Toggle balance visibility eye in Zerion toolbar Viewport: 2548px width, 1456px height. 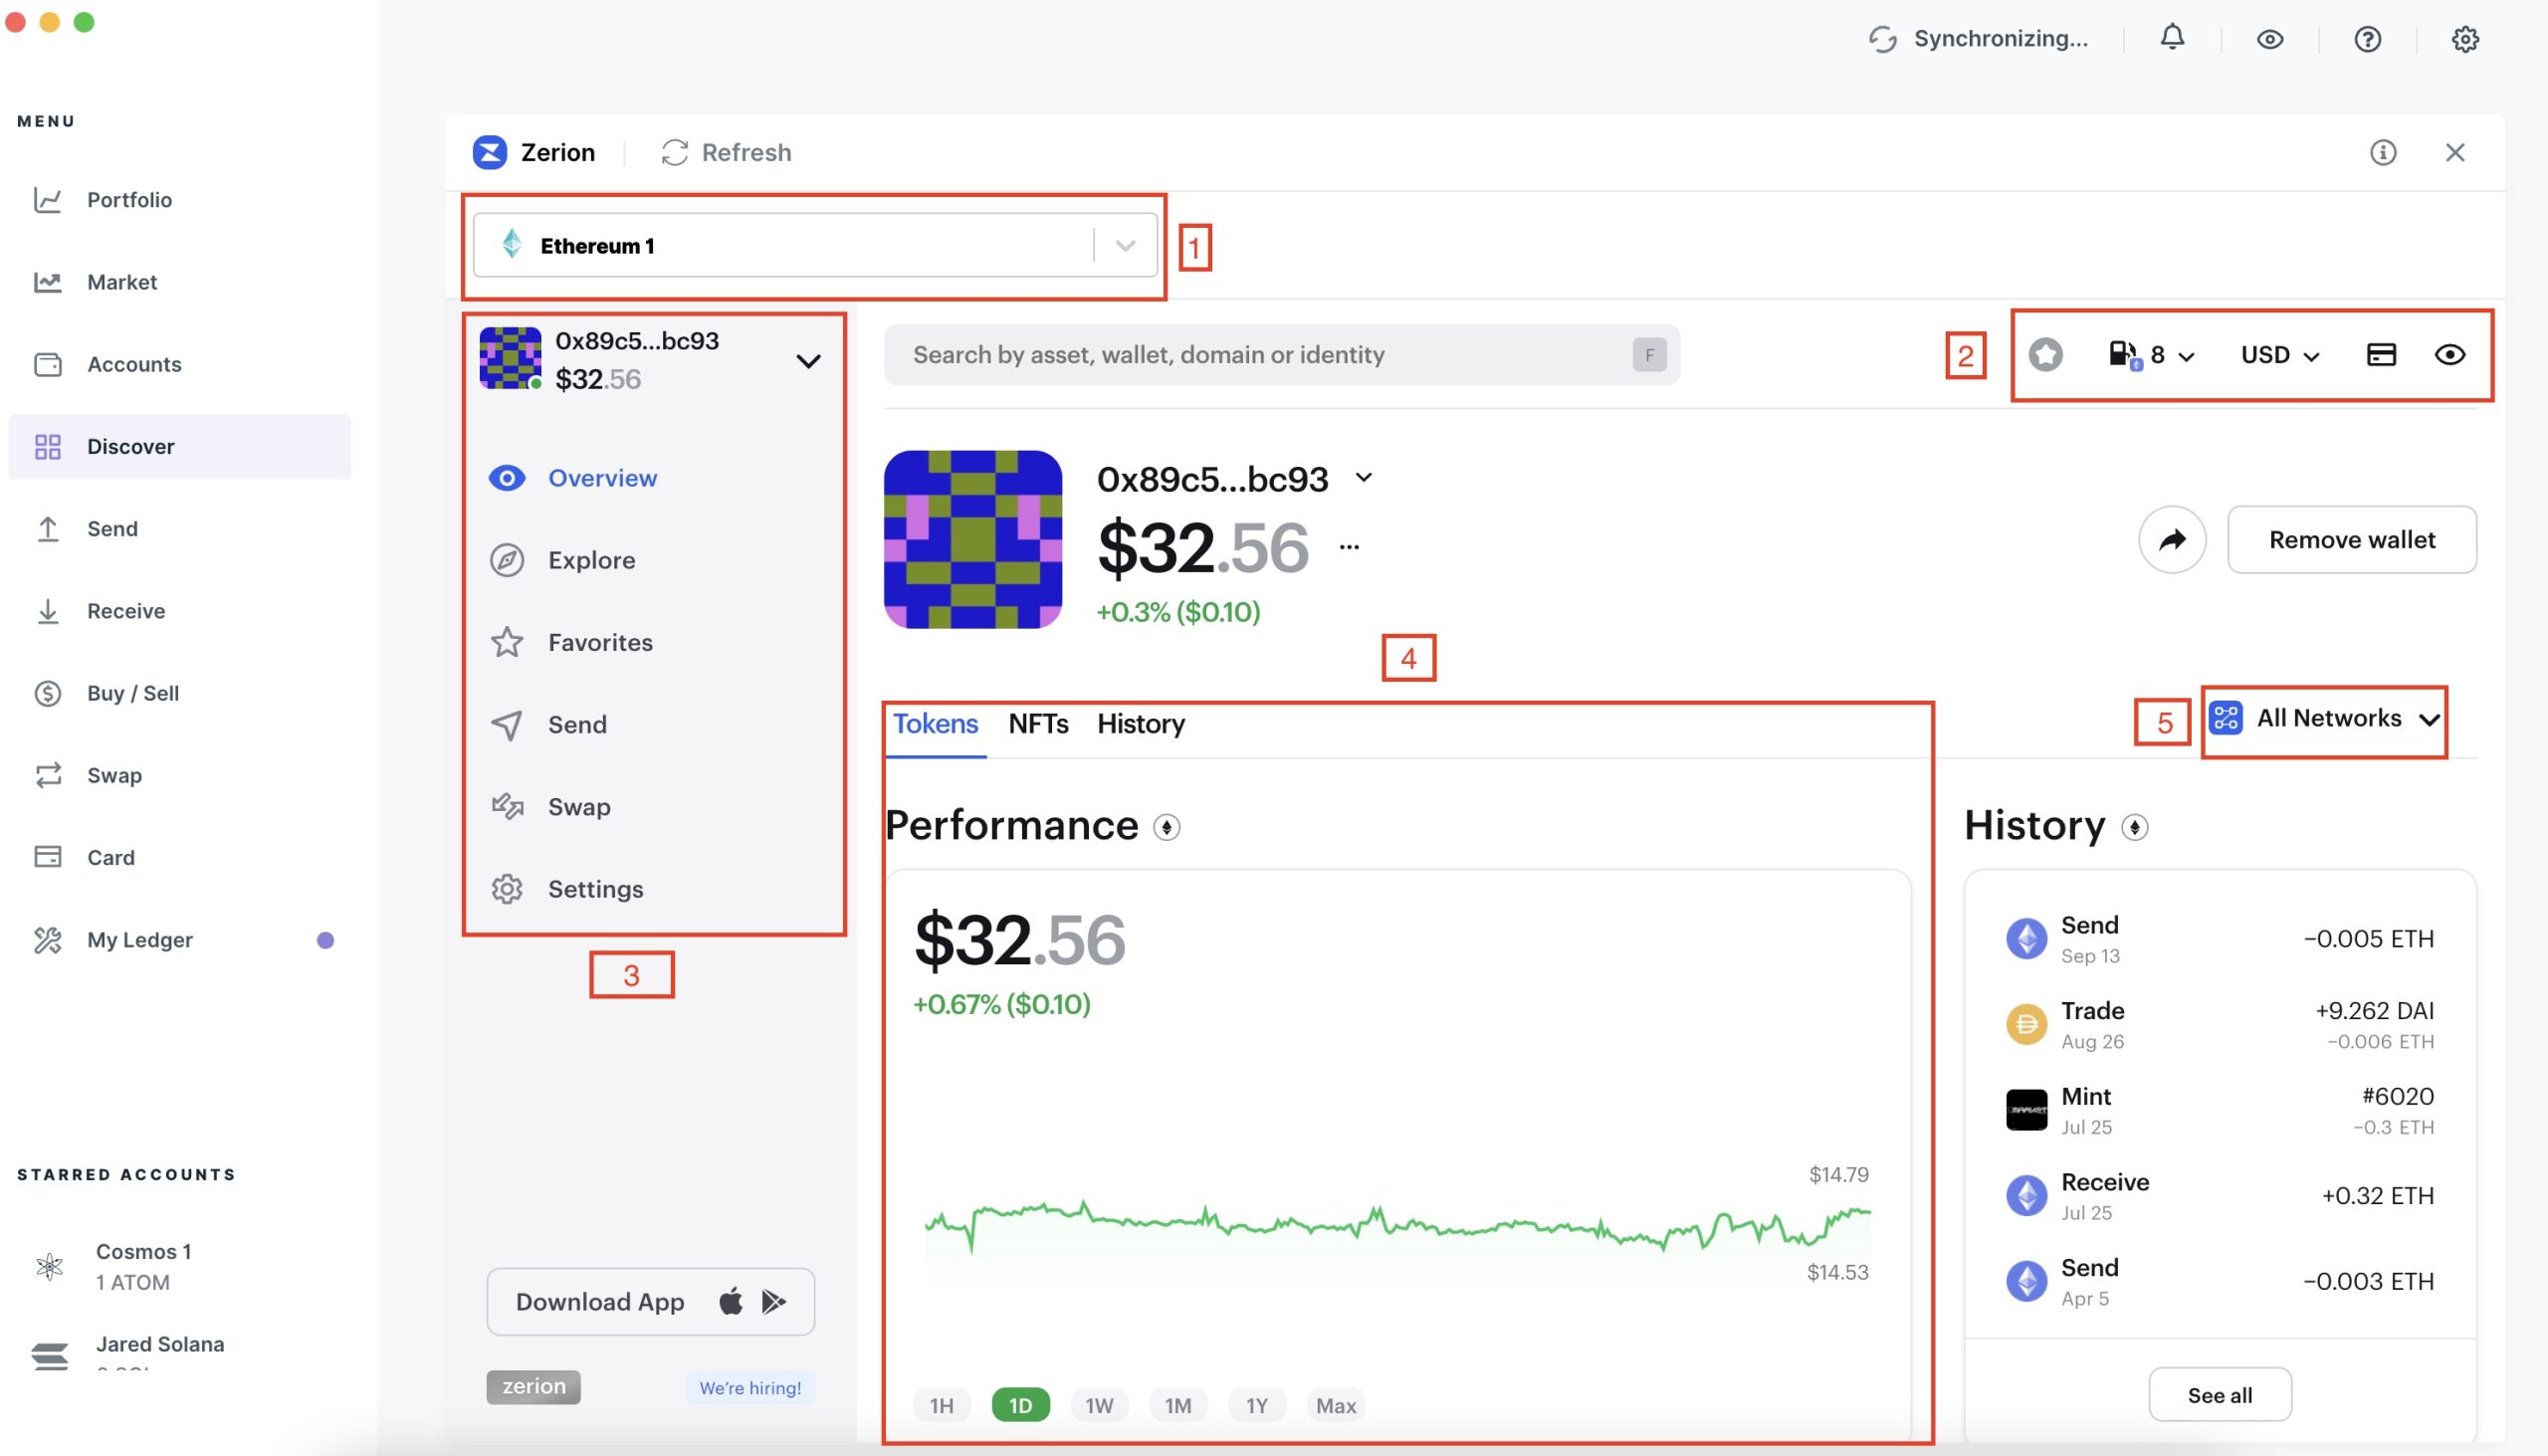click(2449, 354)
